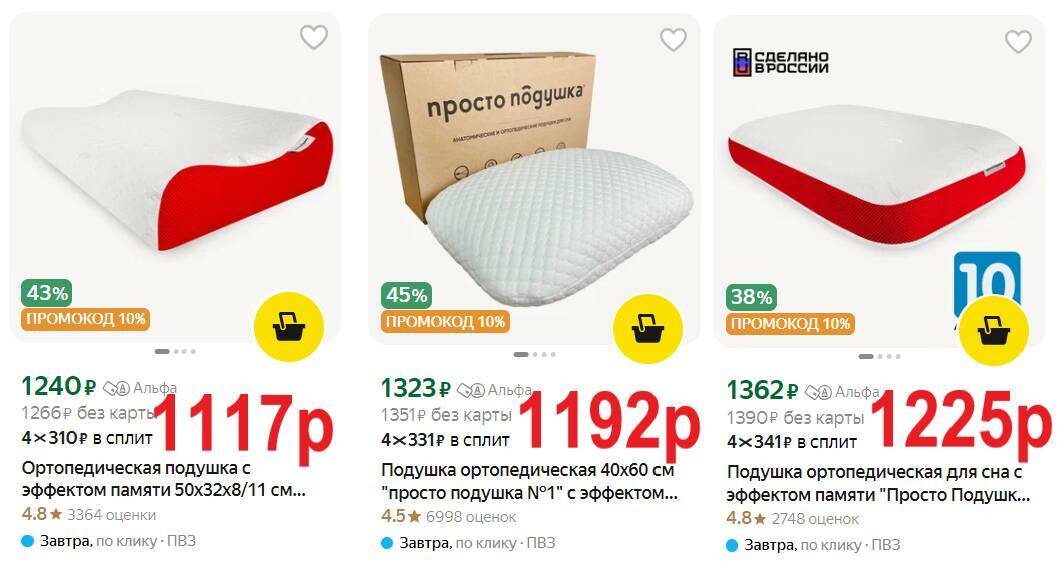Add the red wave pillow to favorites
This screenshot has height=564, width=1057.
(x=313, y=38)
